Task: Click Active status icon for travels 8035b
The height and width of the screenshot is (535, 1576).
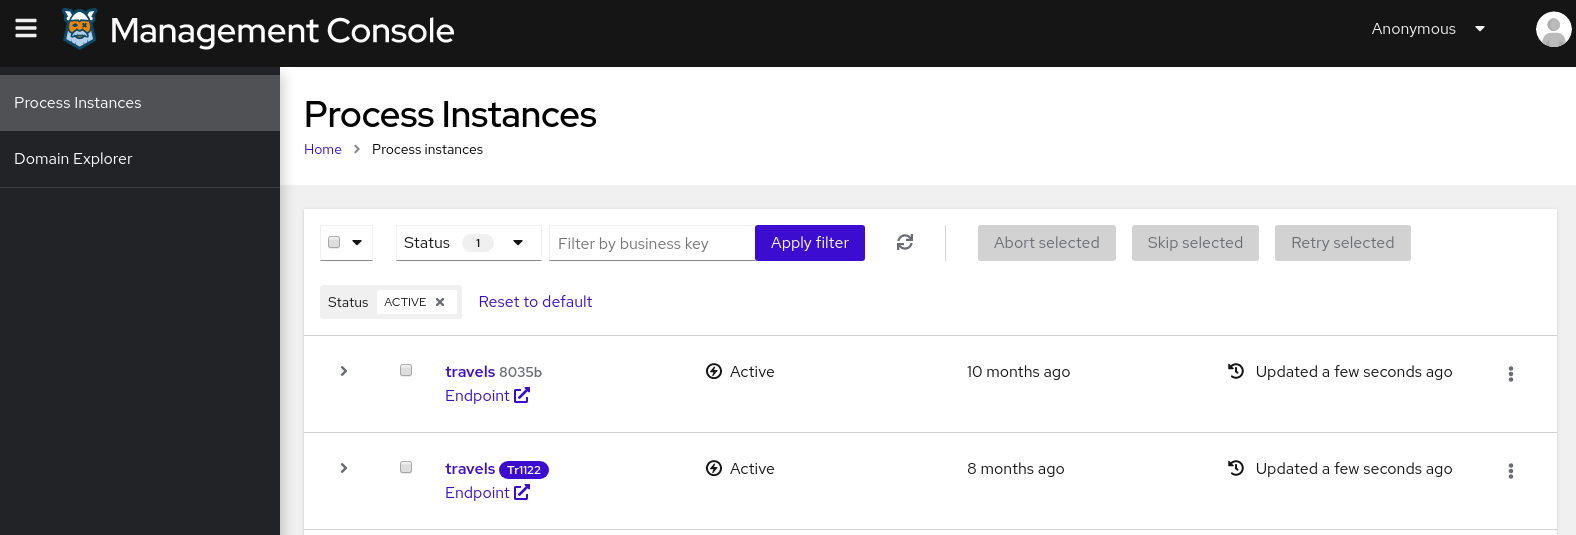Action: [714, 372]
